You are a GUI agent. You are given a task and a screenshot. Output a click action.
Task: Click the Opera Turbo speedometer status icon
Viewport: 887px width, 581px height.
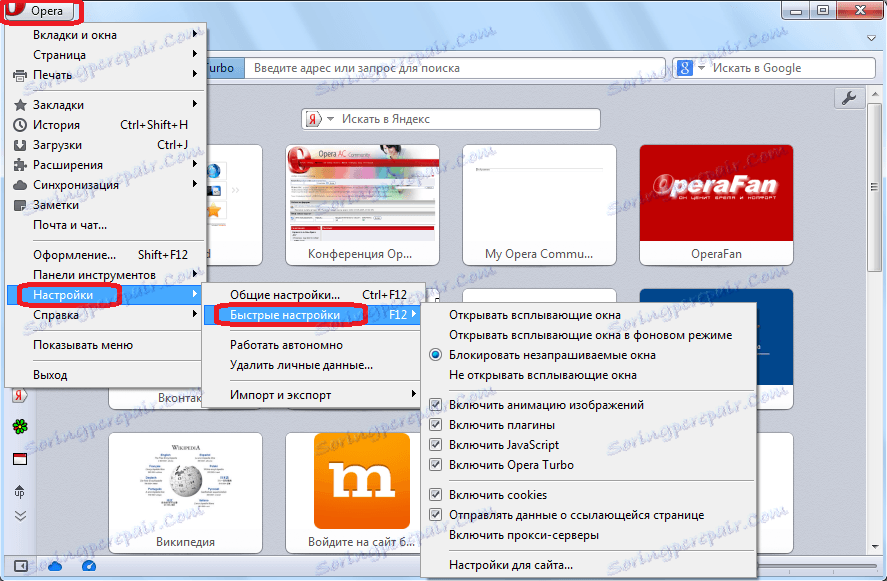(x=89, y=566)
